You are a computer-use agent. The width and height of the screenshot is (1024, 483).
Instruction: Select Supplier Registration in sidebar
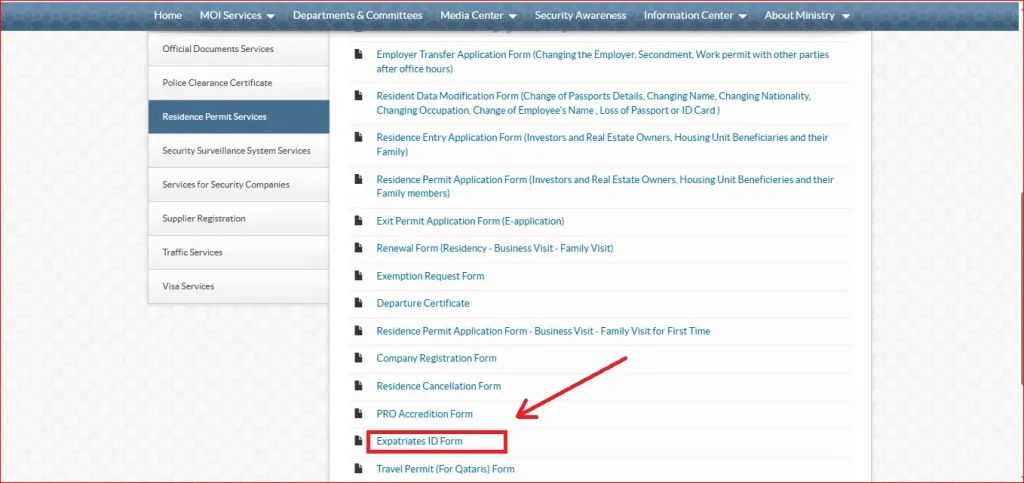238,219
